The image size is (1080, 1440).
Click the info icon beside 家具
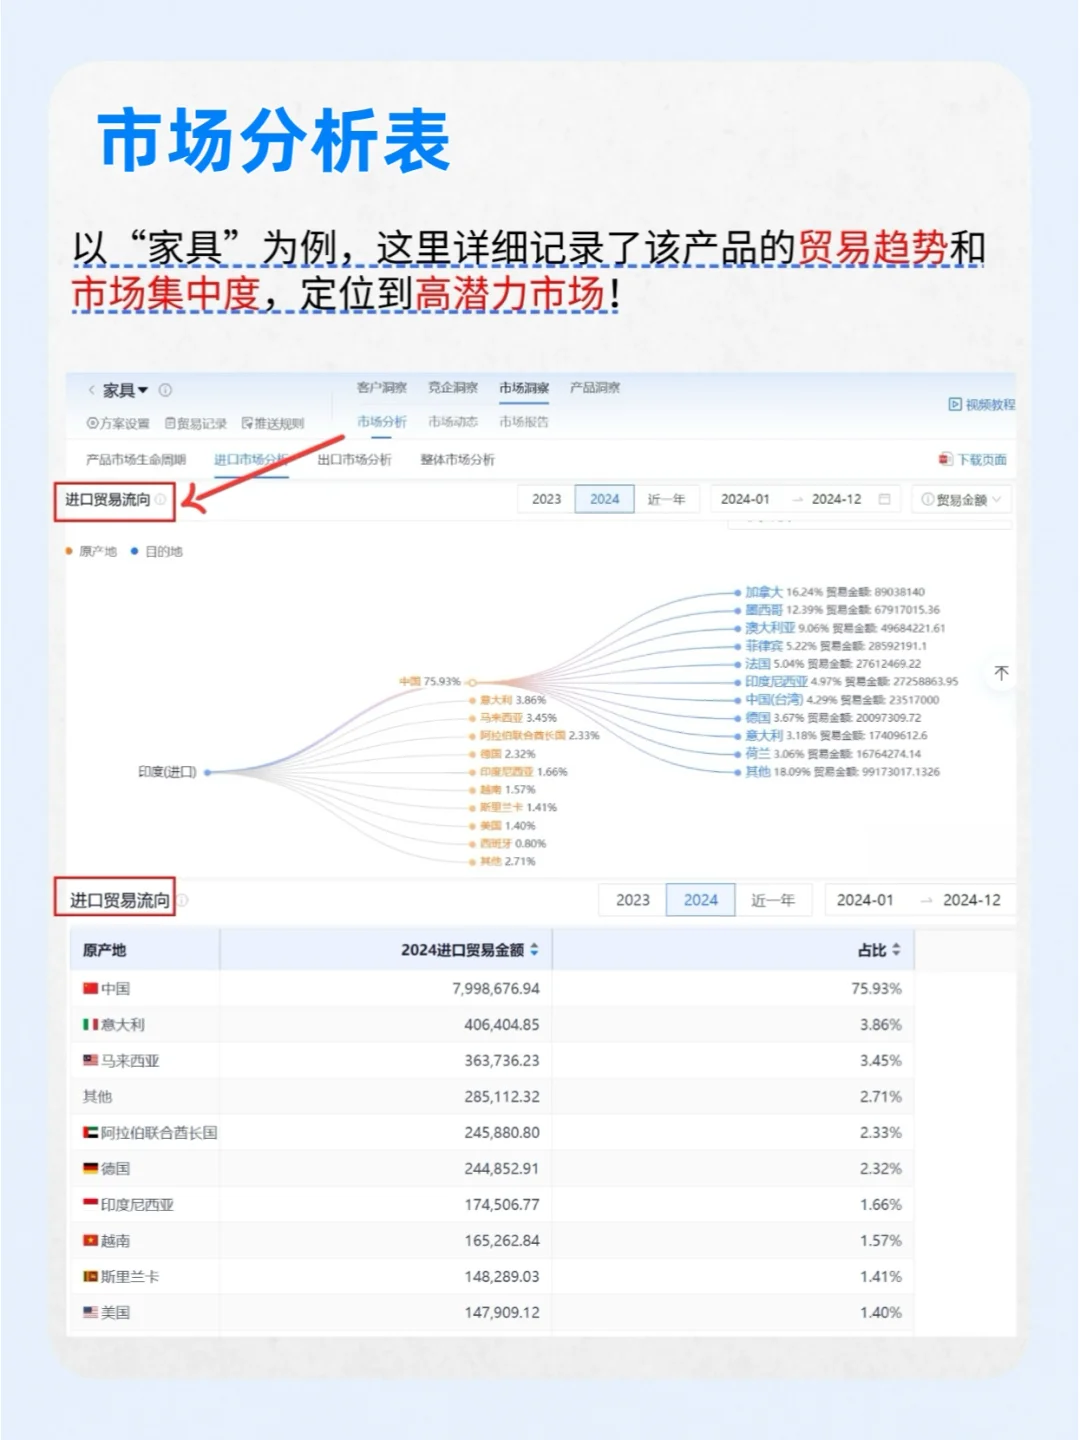pyautogui.click(x=164, y=389)
